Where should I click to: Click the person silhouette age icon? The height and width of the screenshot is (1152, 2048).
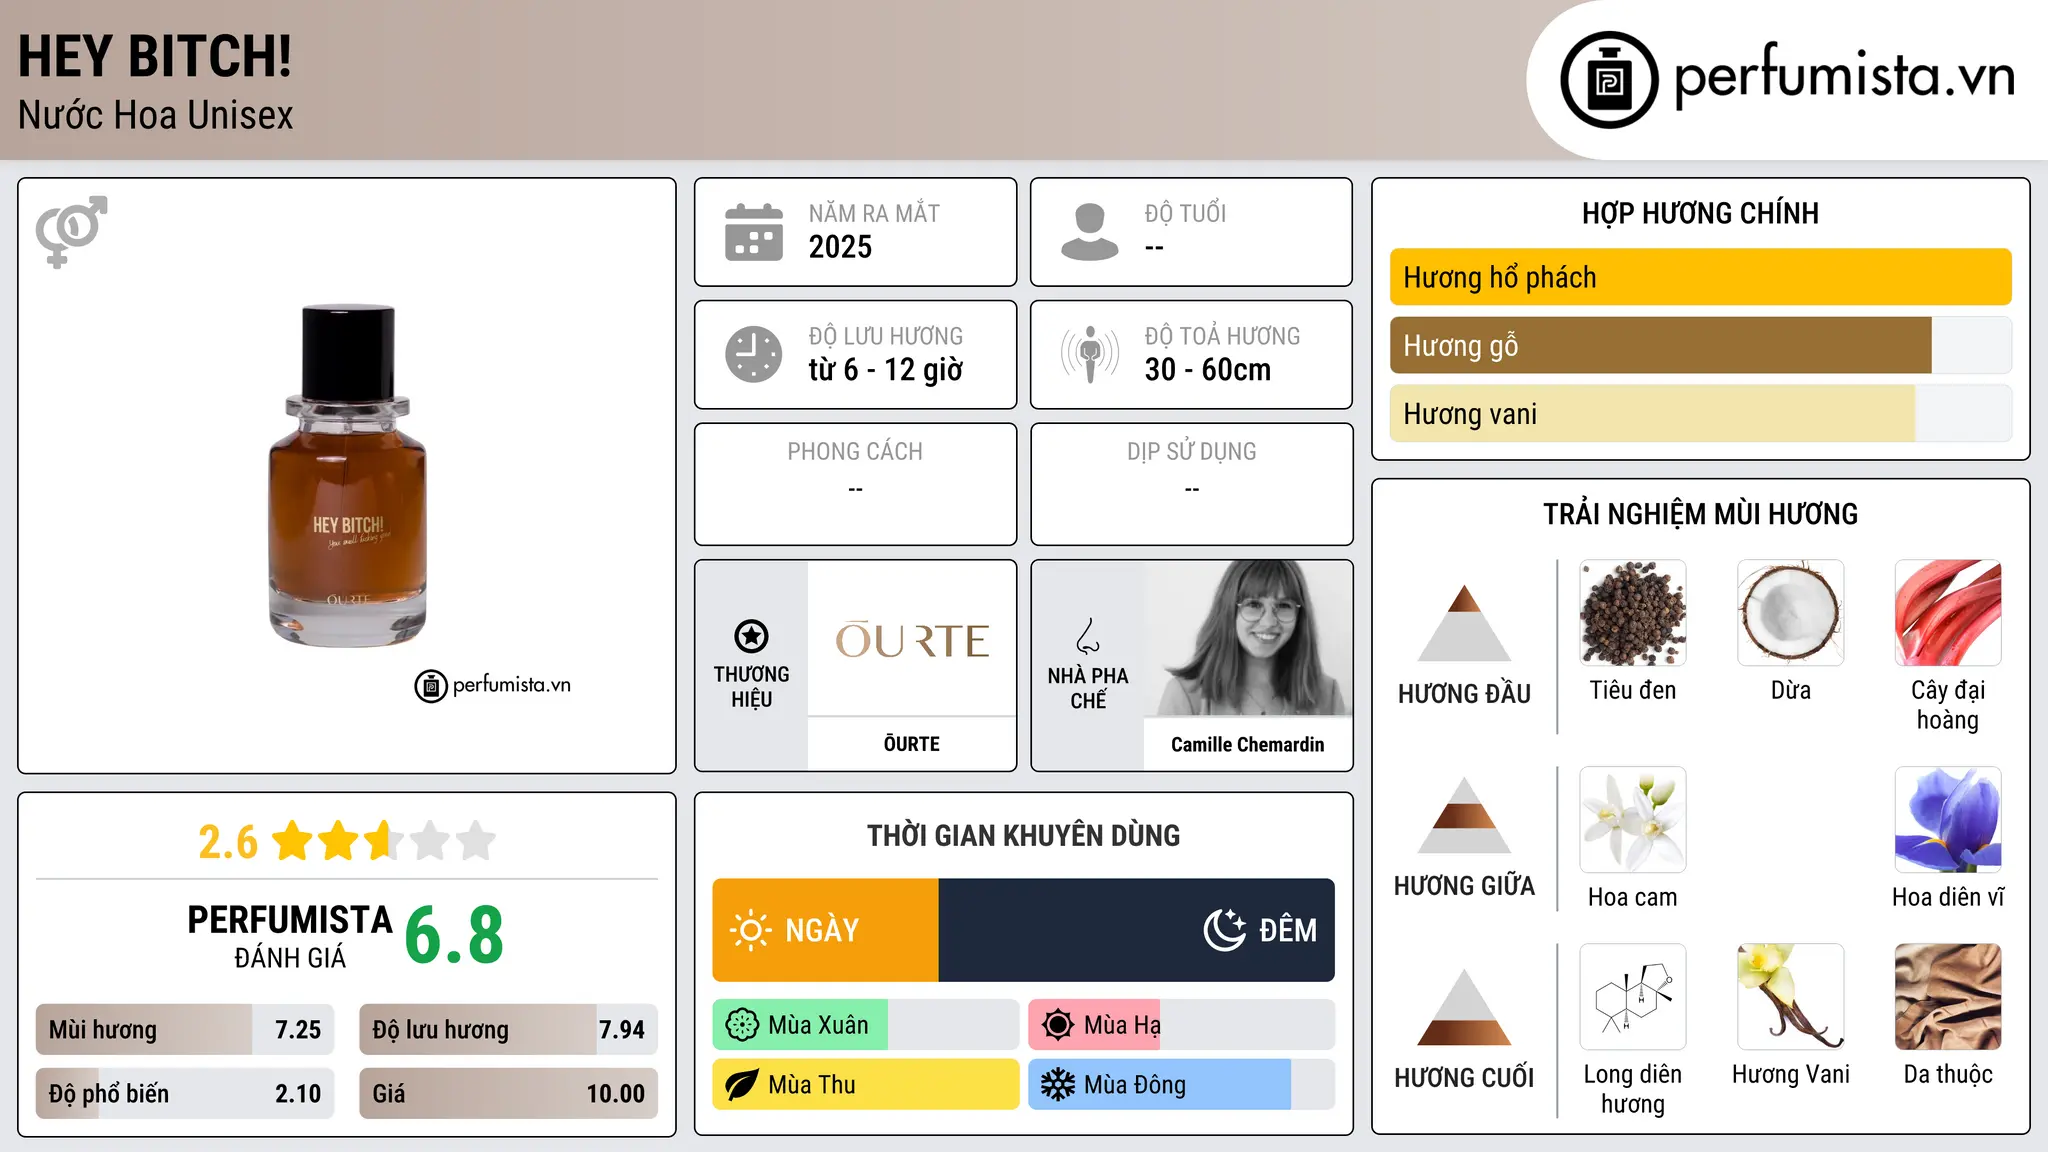pyautogui.click(x=1089, y=232)
